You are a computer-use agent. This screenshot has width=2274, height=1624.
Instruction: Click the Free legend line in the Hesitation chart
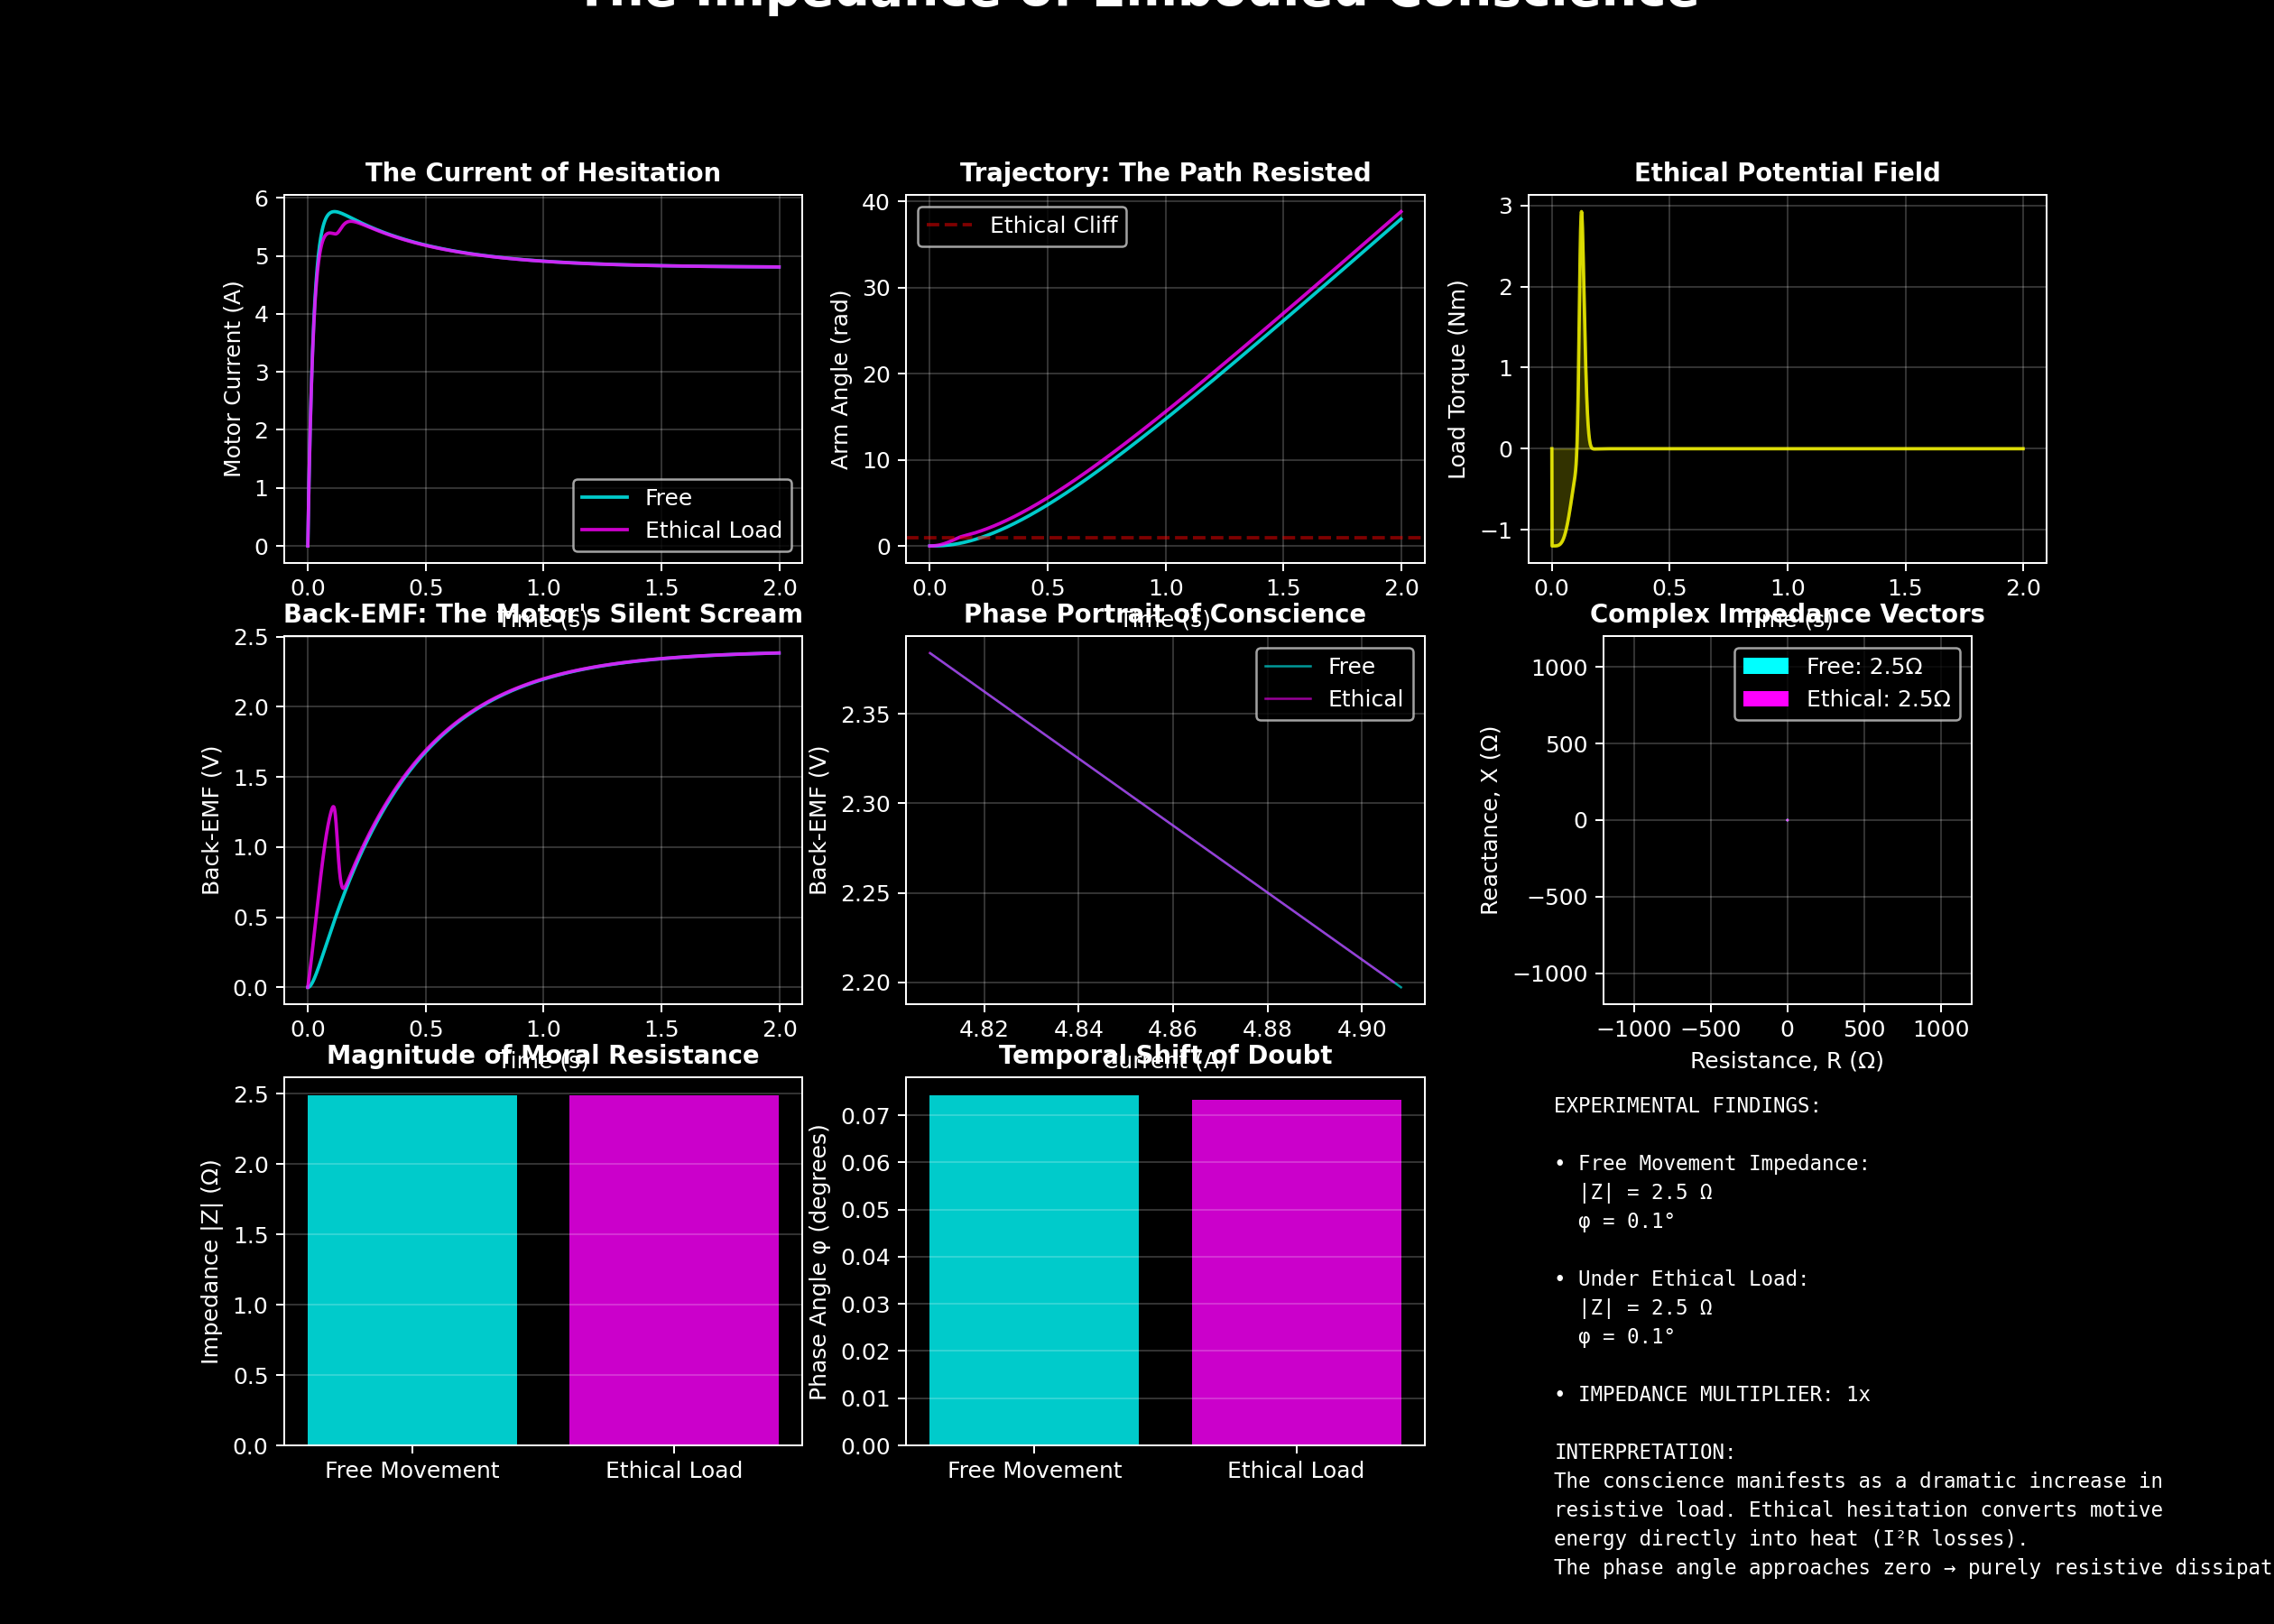pyautogui.click(x=605, y=498)
